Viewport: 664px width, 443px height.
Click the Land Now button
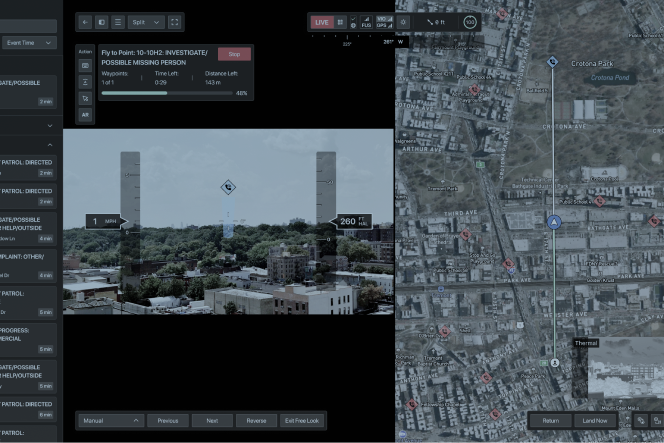(594, 421)
